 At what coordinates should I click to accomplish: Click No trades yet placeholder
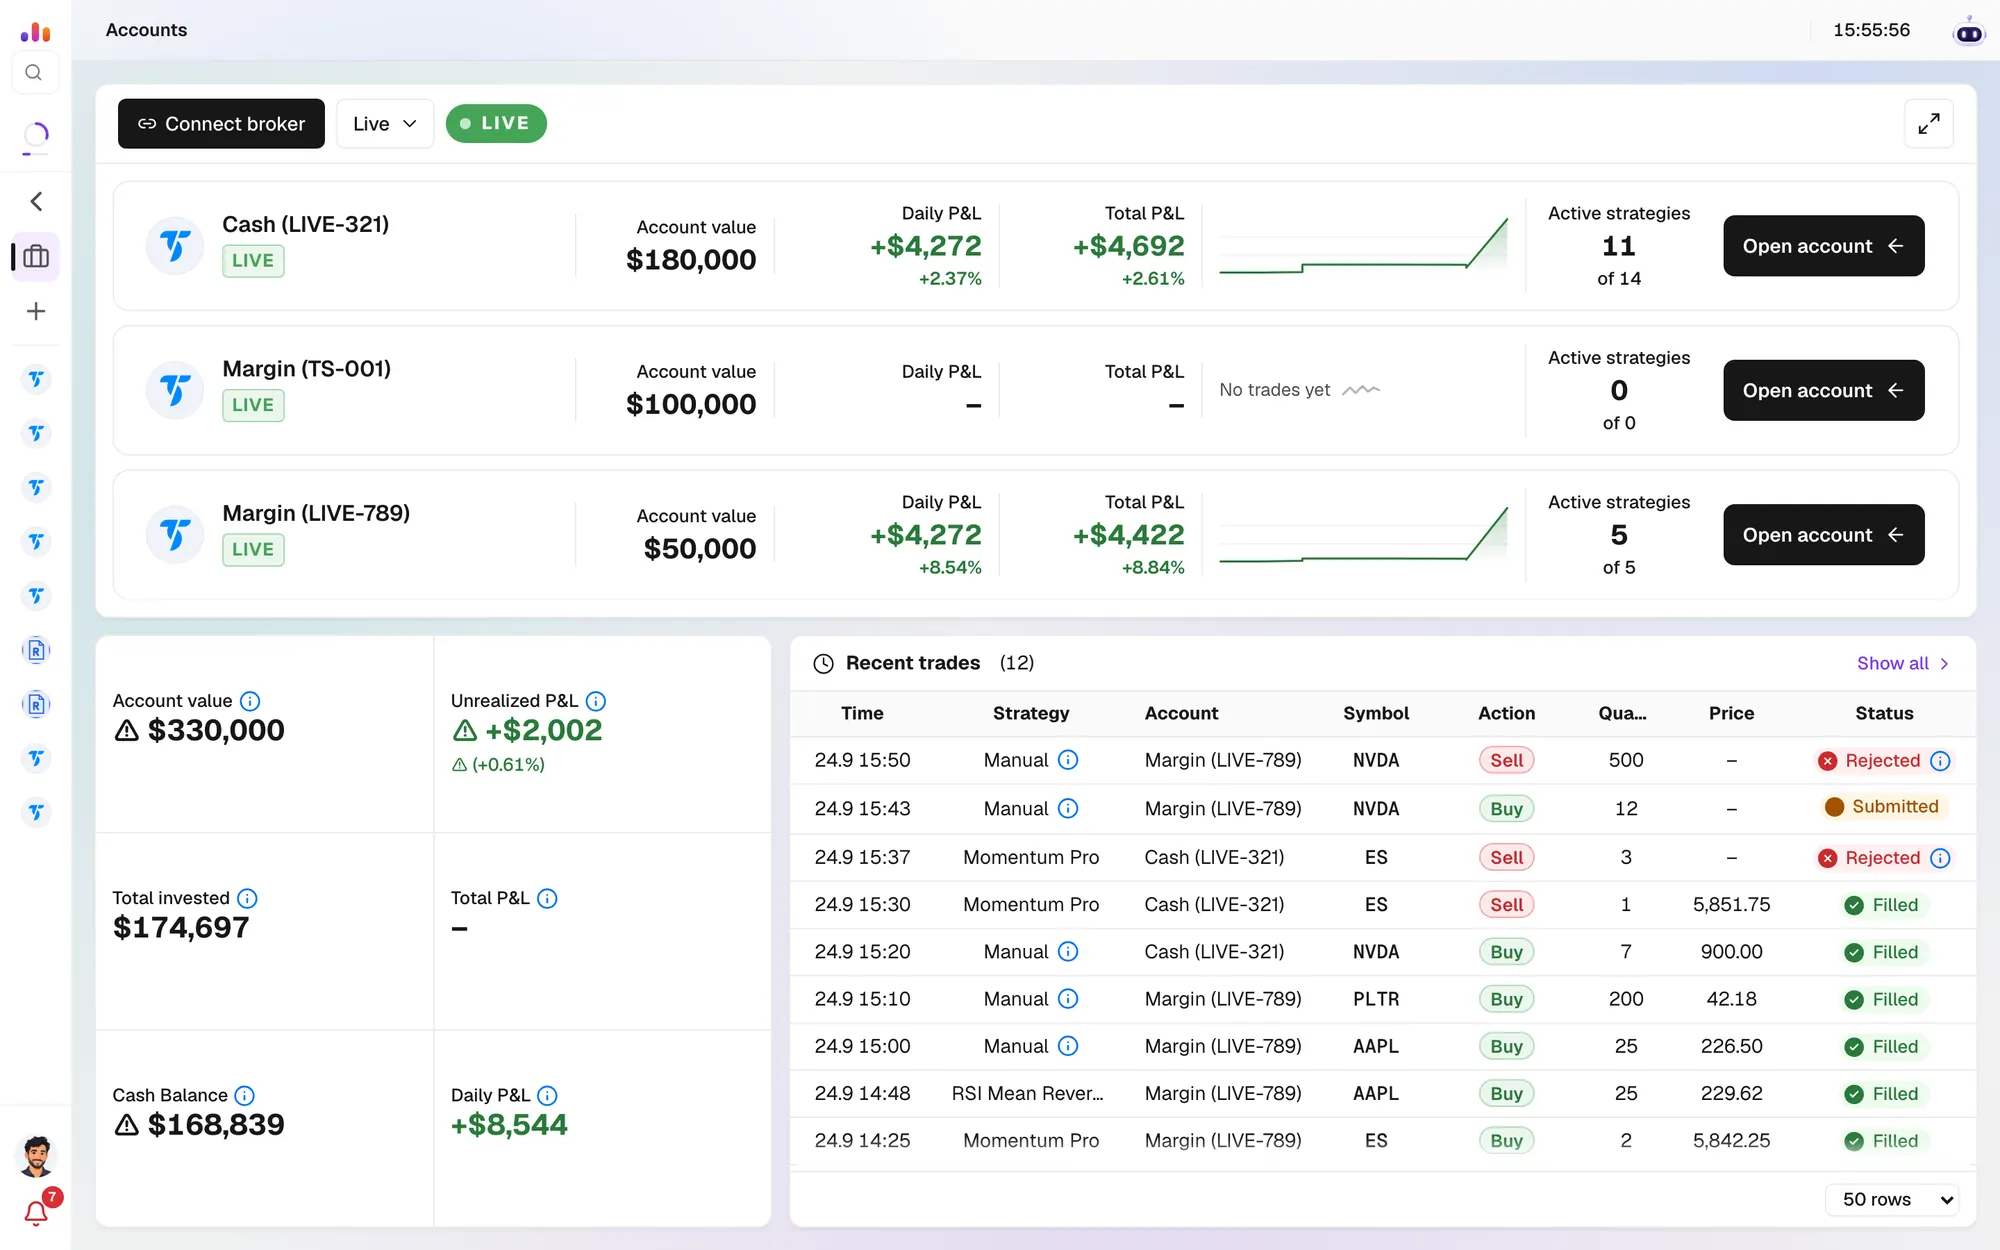click(x=1299, y=390)
